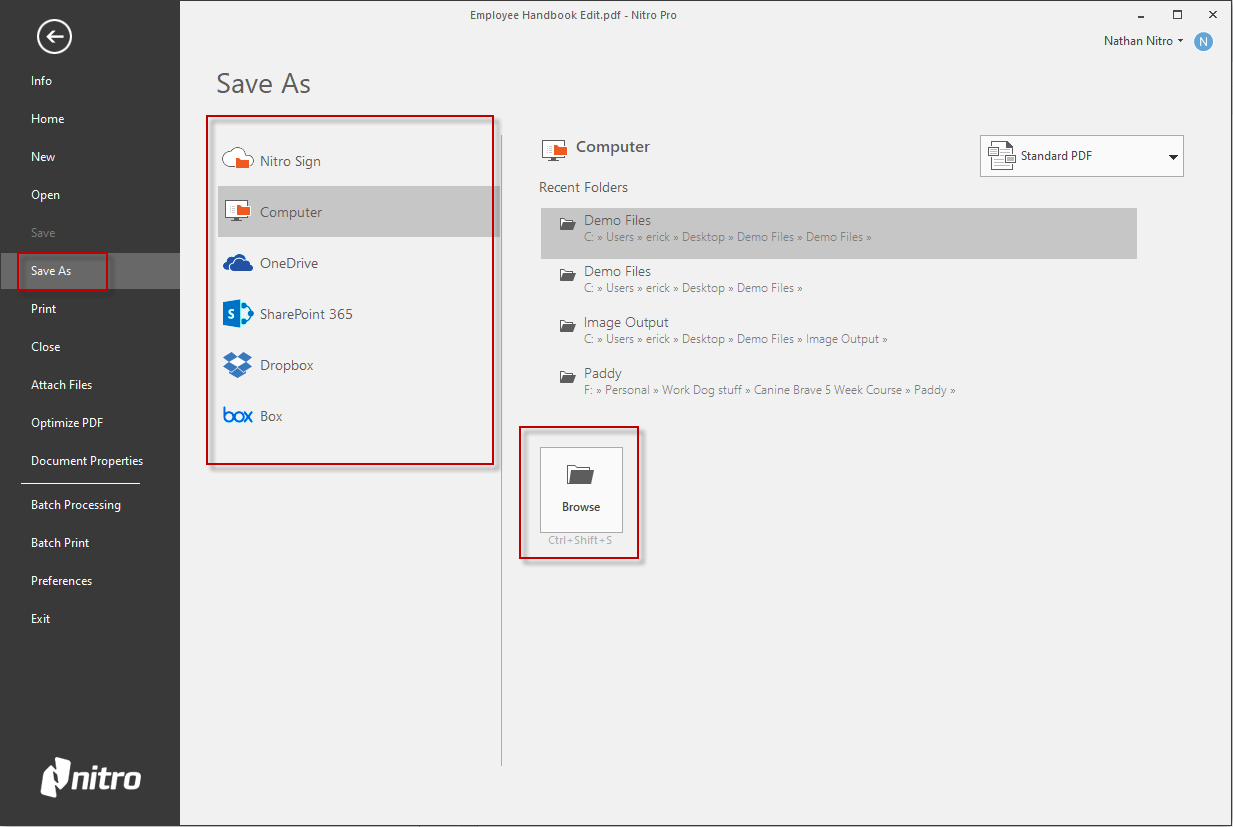Choose the OneDrive cloud icon
This screenshot has width=1233, height=827.
237,263
